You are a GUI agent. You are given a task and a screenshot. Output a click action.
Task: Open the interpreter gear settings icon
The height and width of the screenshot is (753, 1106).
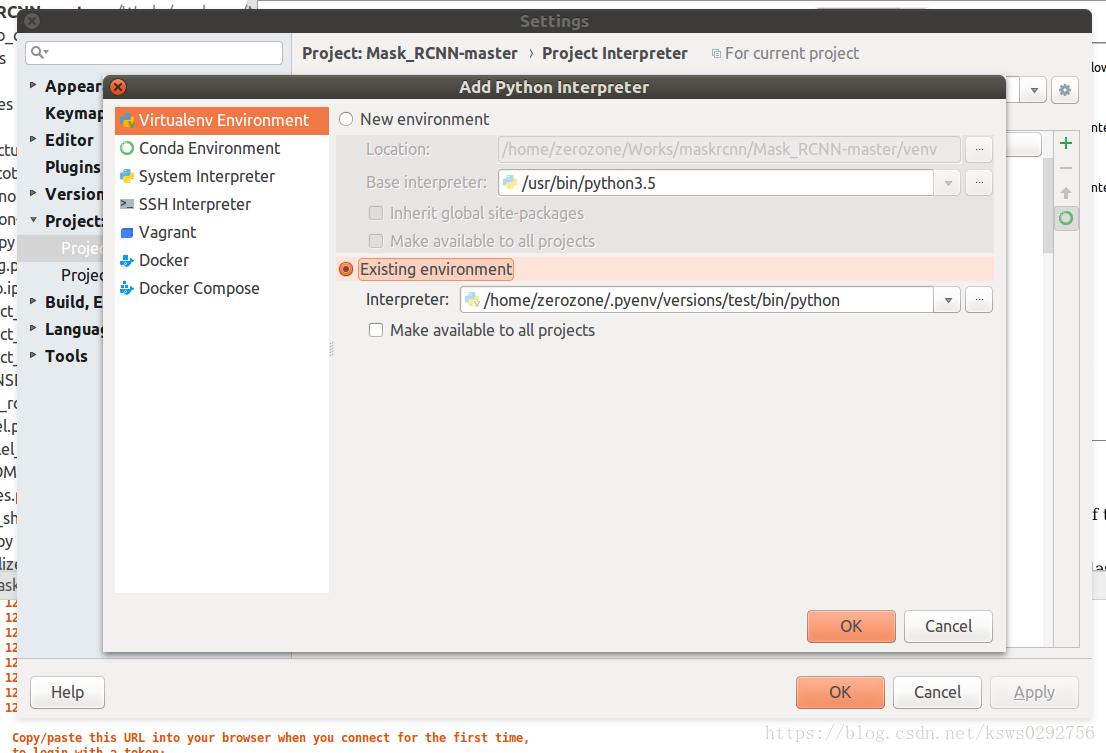click(1065, 90)
